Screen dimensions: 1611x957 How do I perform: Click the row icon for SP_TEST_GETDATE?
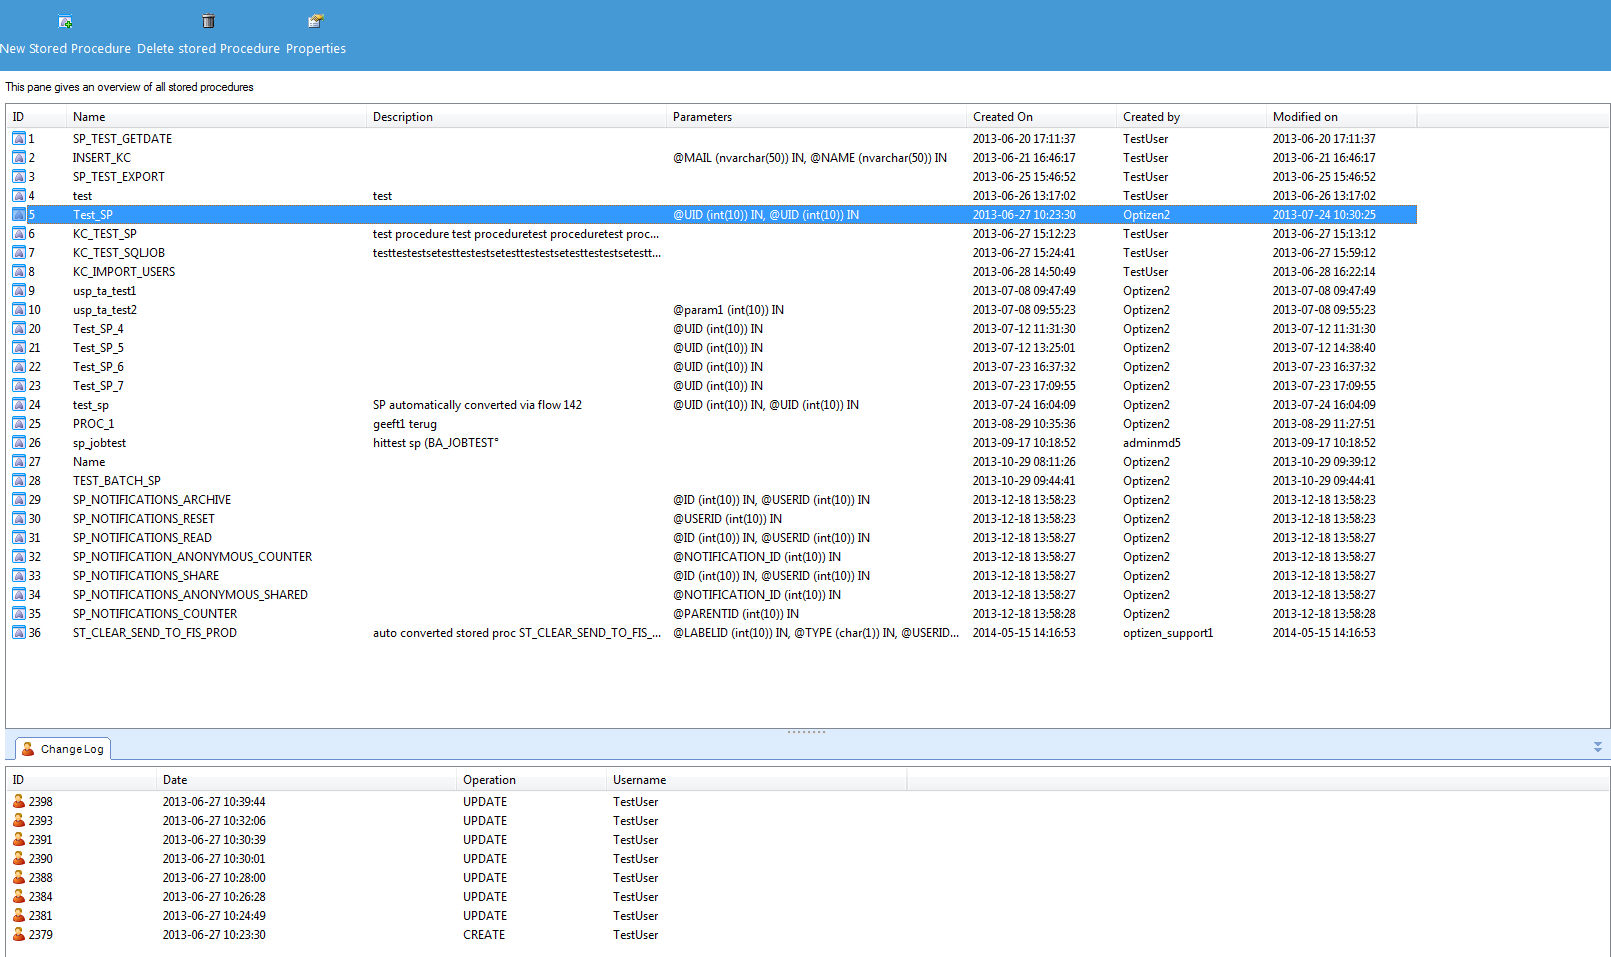click(x=19, y=139)
